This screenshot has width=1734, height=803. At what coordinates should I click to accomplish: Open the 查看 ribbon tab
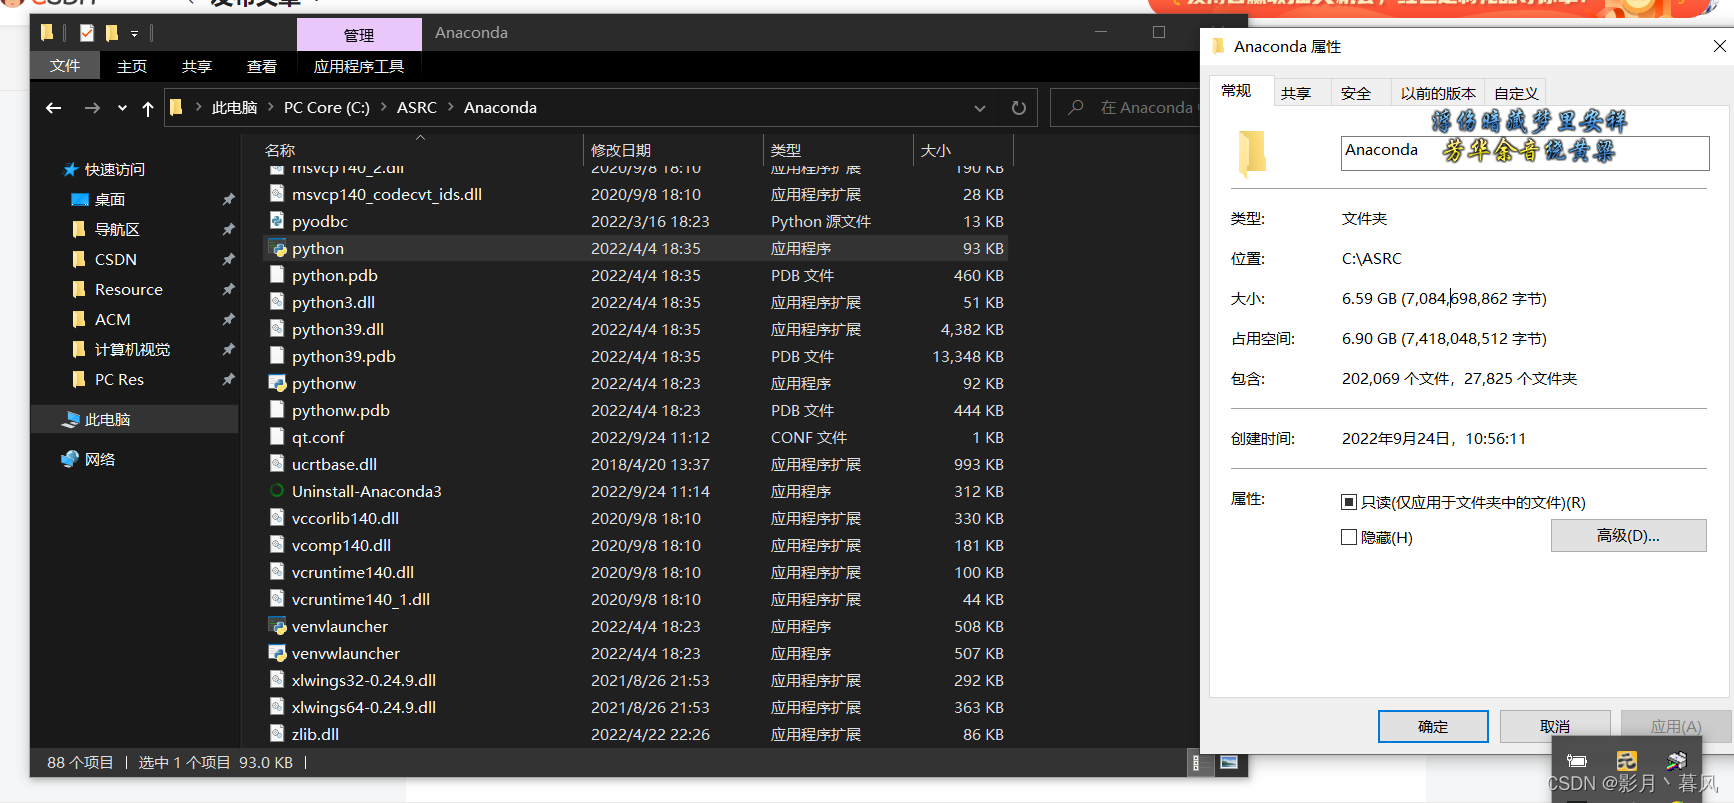coord(262,66)
